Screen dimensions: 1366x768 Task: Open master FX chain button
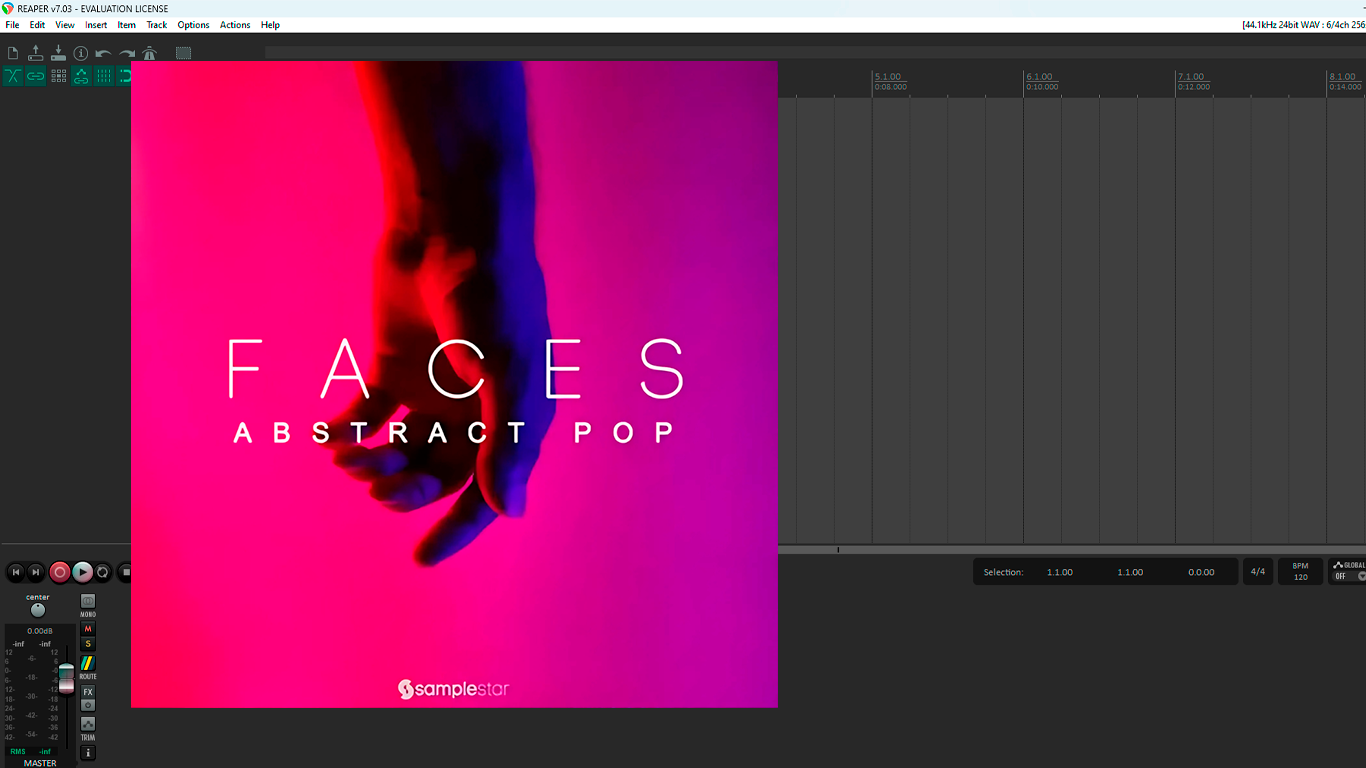(x=88, y=692)
